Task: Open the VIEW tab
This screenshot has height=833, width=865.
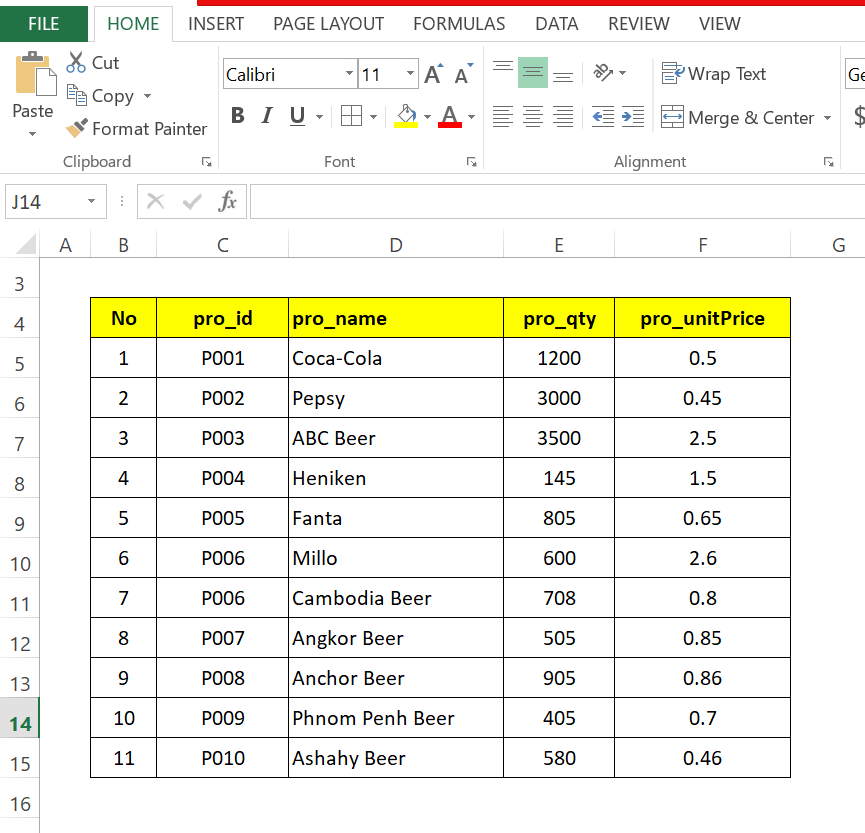Action: (719, 24)
